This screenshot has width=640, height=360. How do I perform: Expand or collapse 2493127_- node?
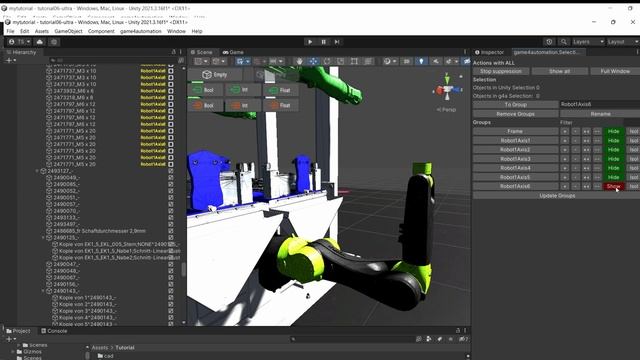(x=37, y=171)
